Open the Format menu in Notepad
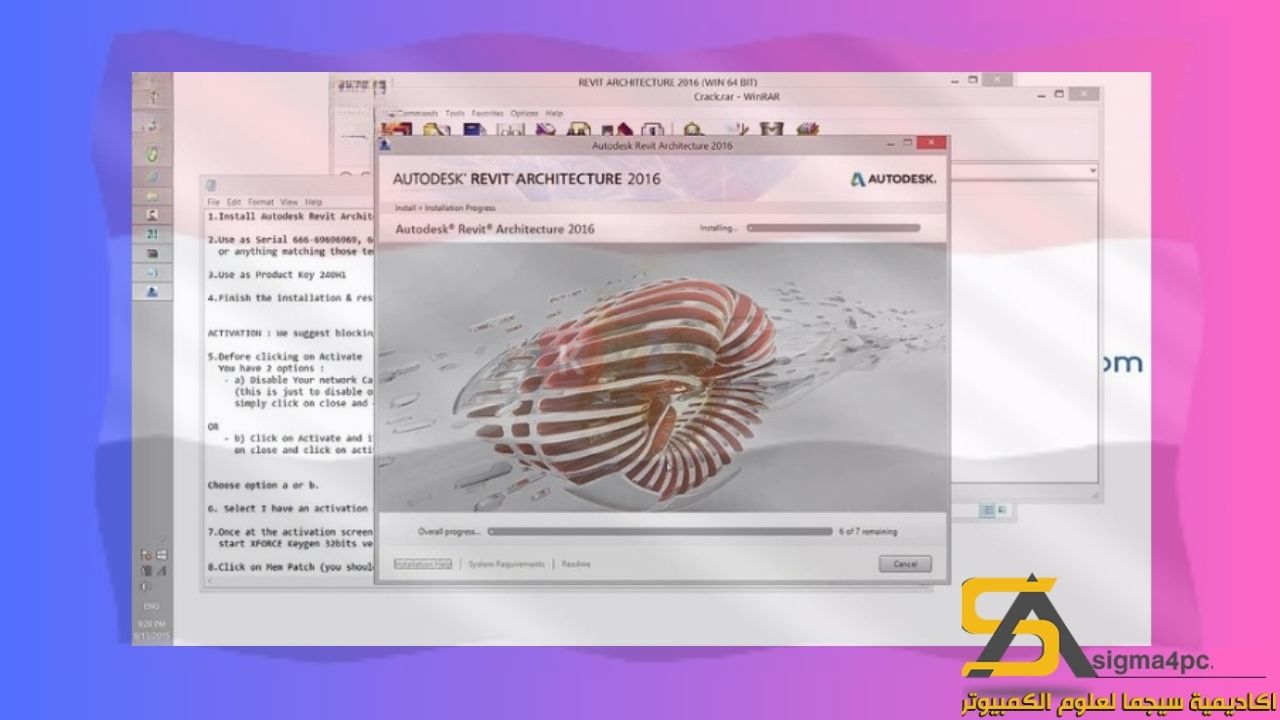This screenshot has width=1280, height=720. coord(260,202)
